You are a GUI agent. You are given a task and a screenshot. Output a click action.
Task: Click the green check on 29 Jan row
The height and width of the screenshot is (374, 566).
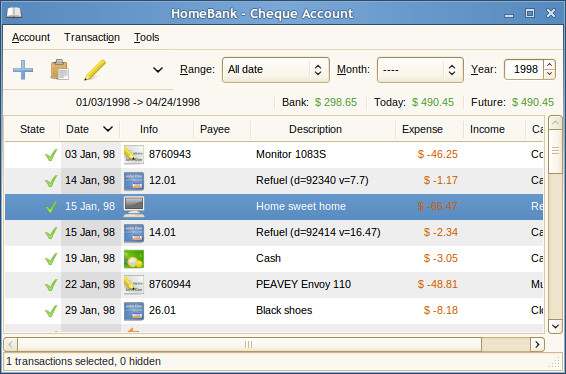pos(51,311)
